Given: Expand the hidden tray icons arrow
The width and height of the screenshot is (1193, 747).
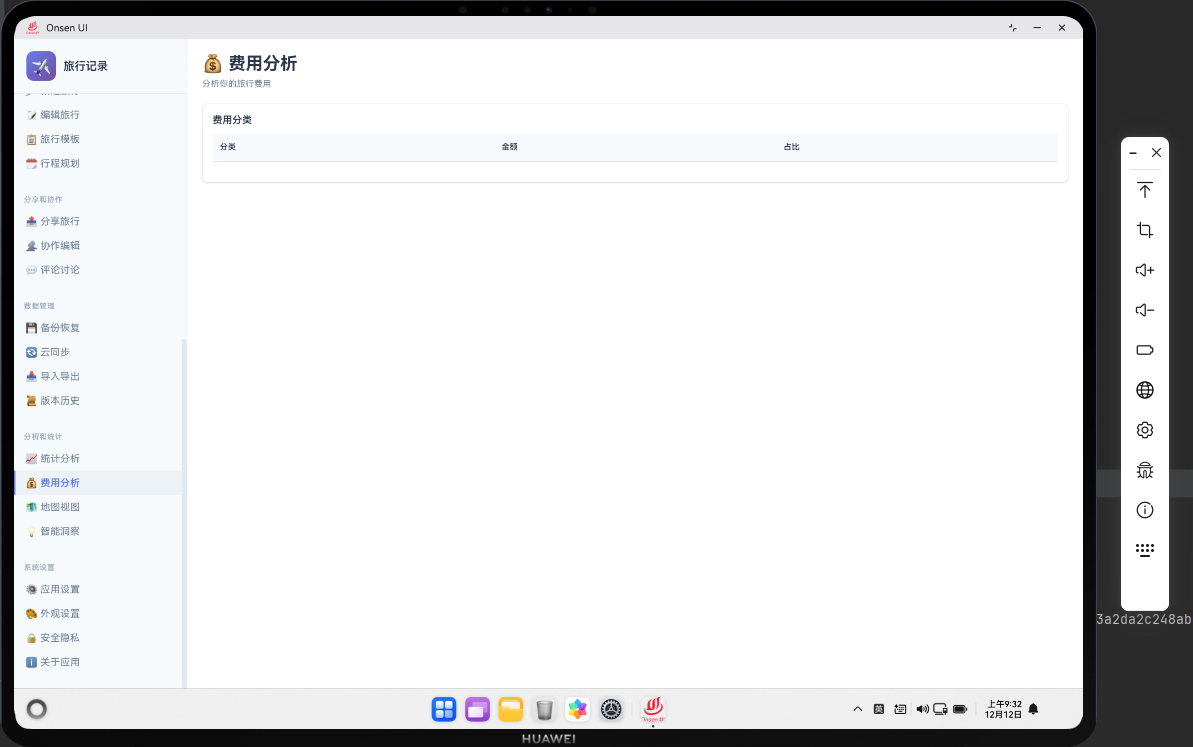Looking at the screenshot, I should coord(857,709).
